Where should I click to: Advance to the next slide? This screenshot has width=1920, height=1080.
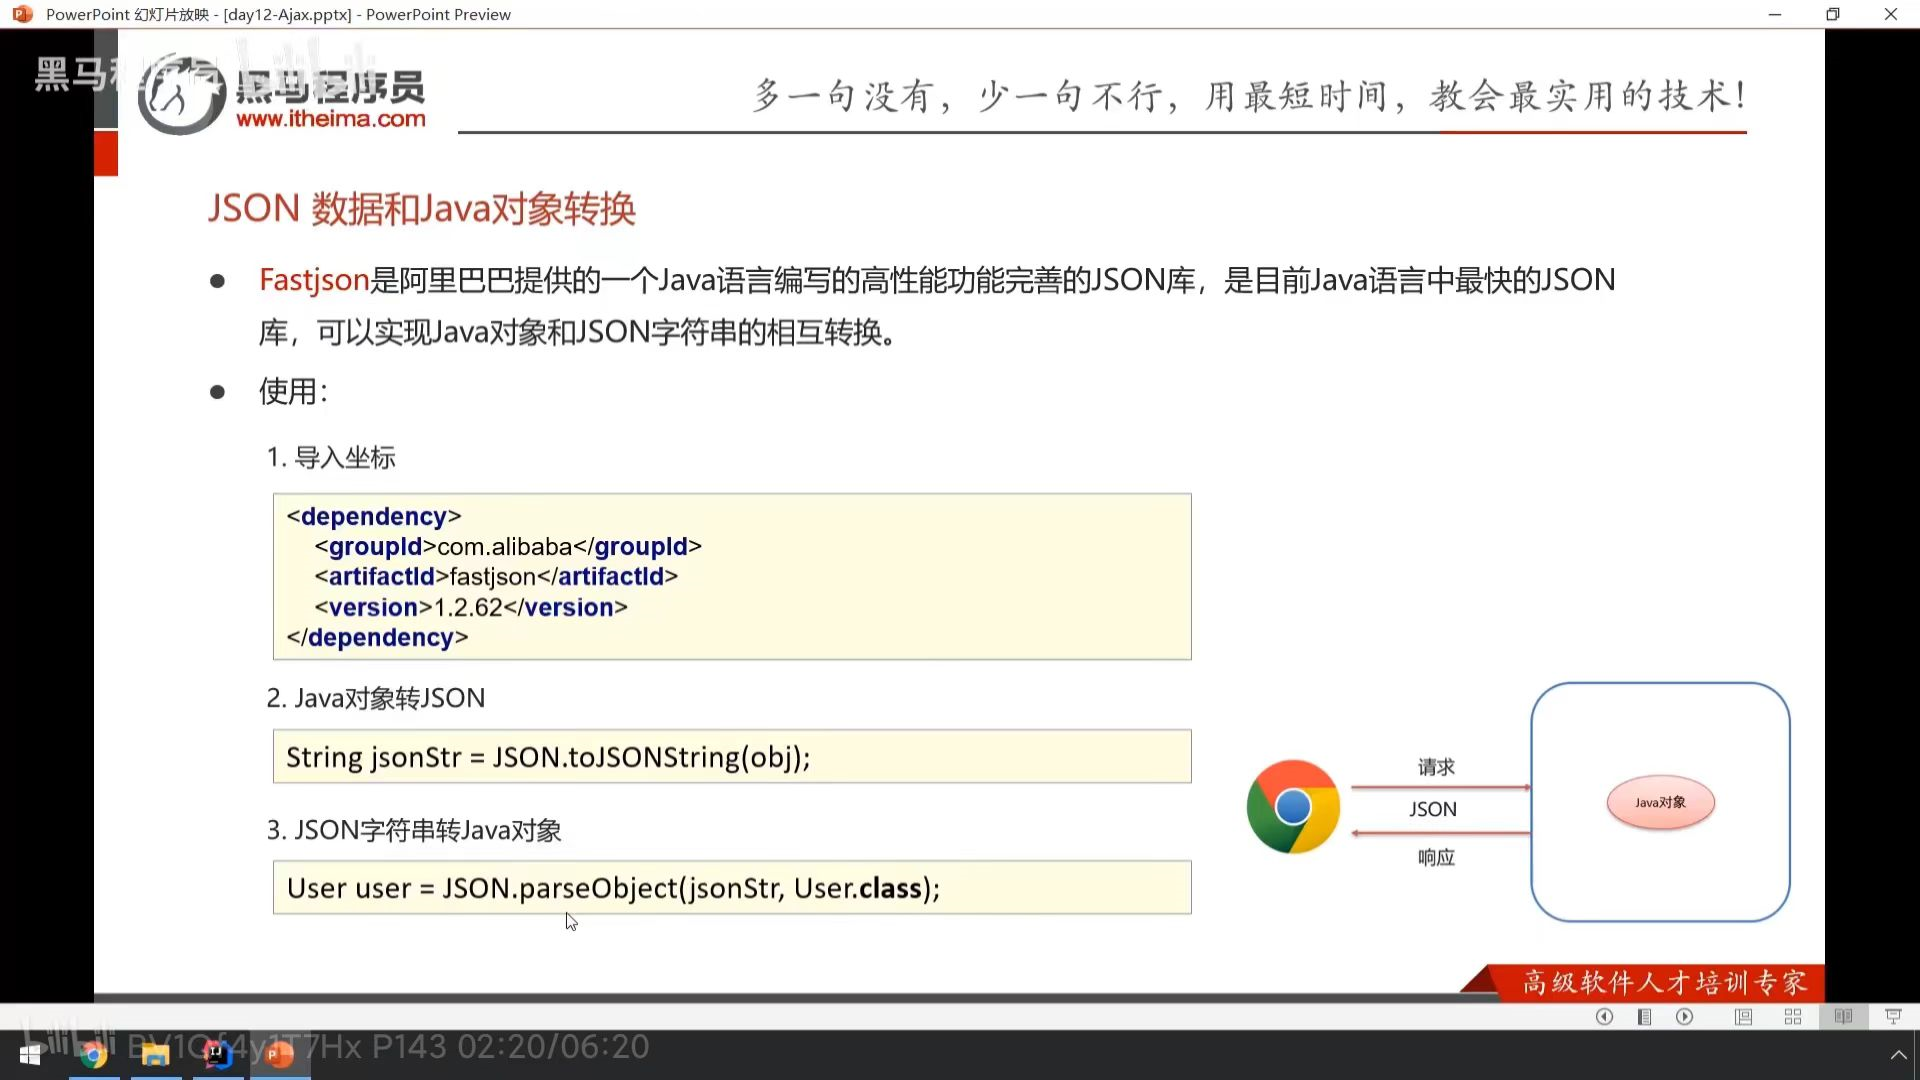tap(1685, 1017)
